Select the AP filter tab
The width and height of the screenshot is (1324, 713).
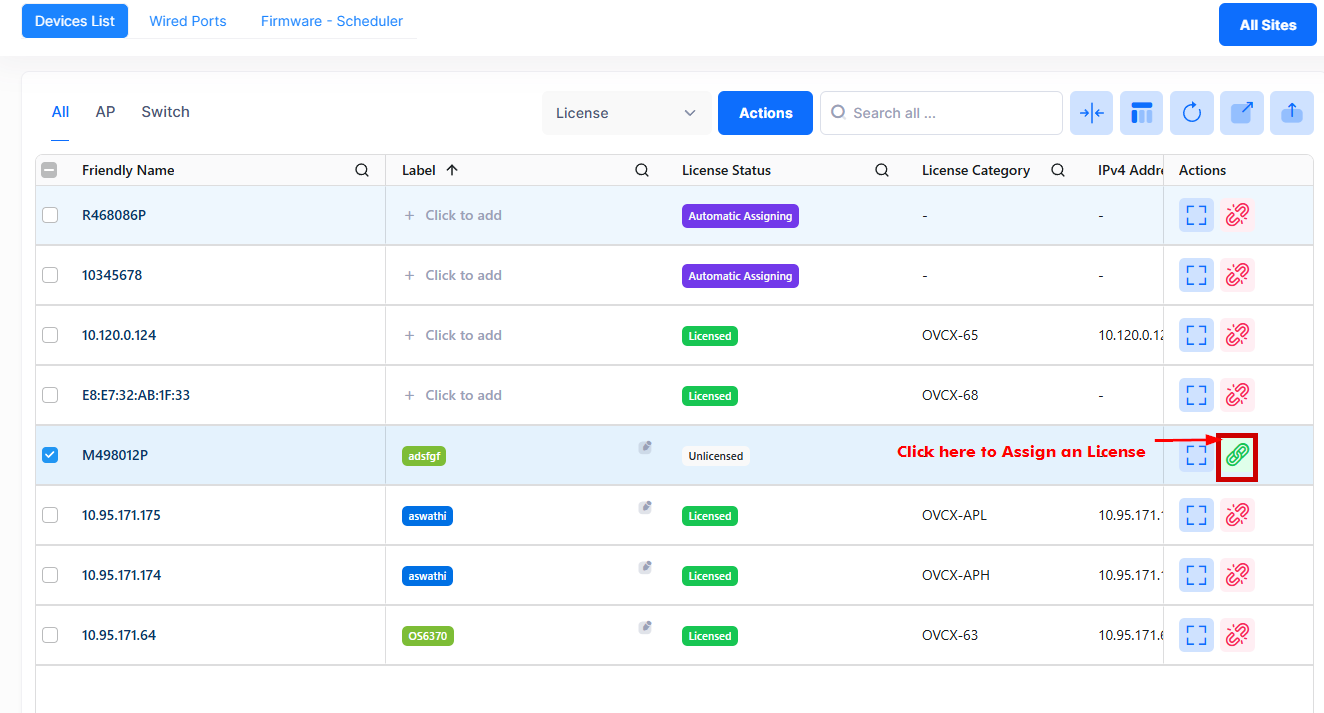pos(105,112)
